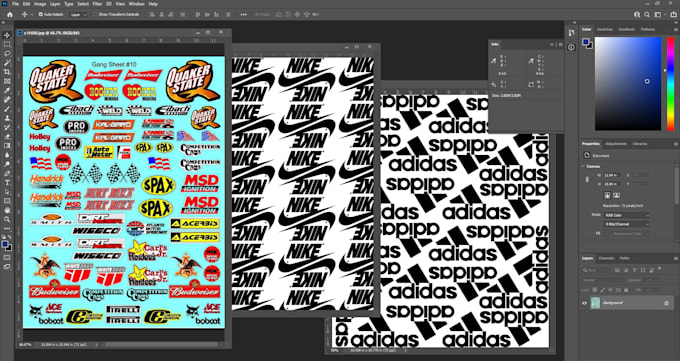Select the Magic Wand tool

tap(7, 62)
